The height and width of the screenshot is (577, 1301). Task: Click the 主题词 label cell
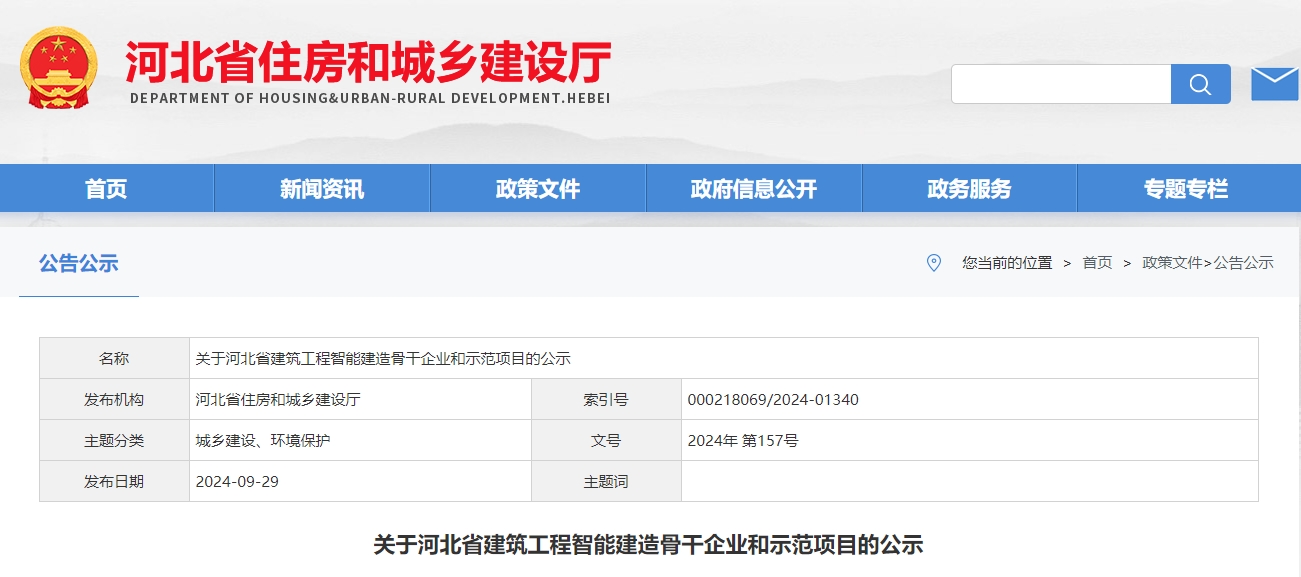pos(606,481)
